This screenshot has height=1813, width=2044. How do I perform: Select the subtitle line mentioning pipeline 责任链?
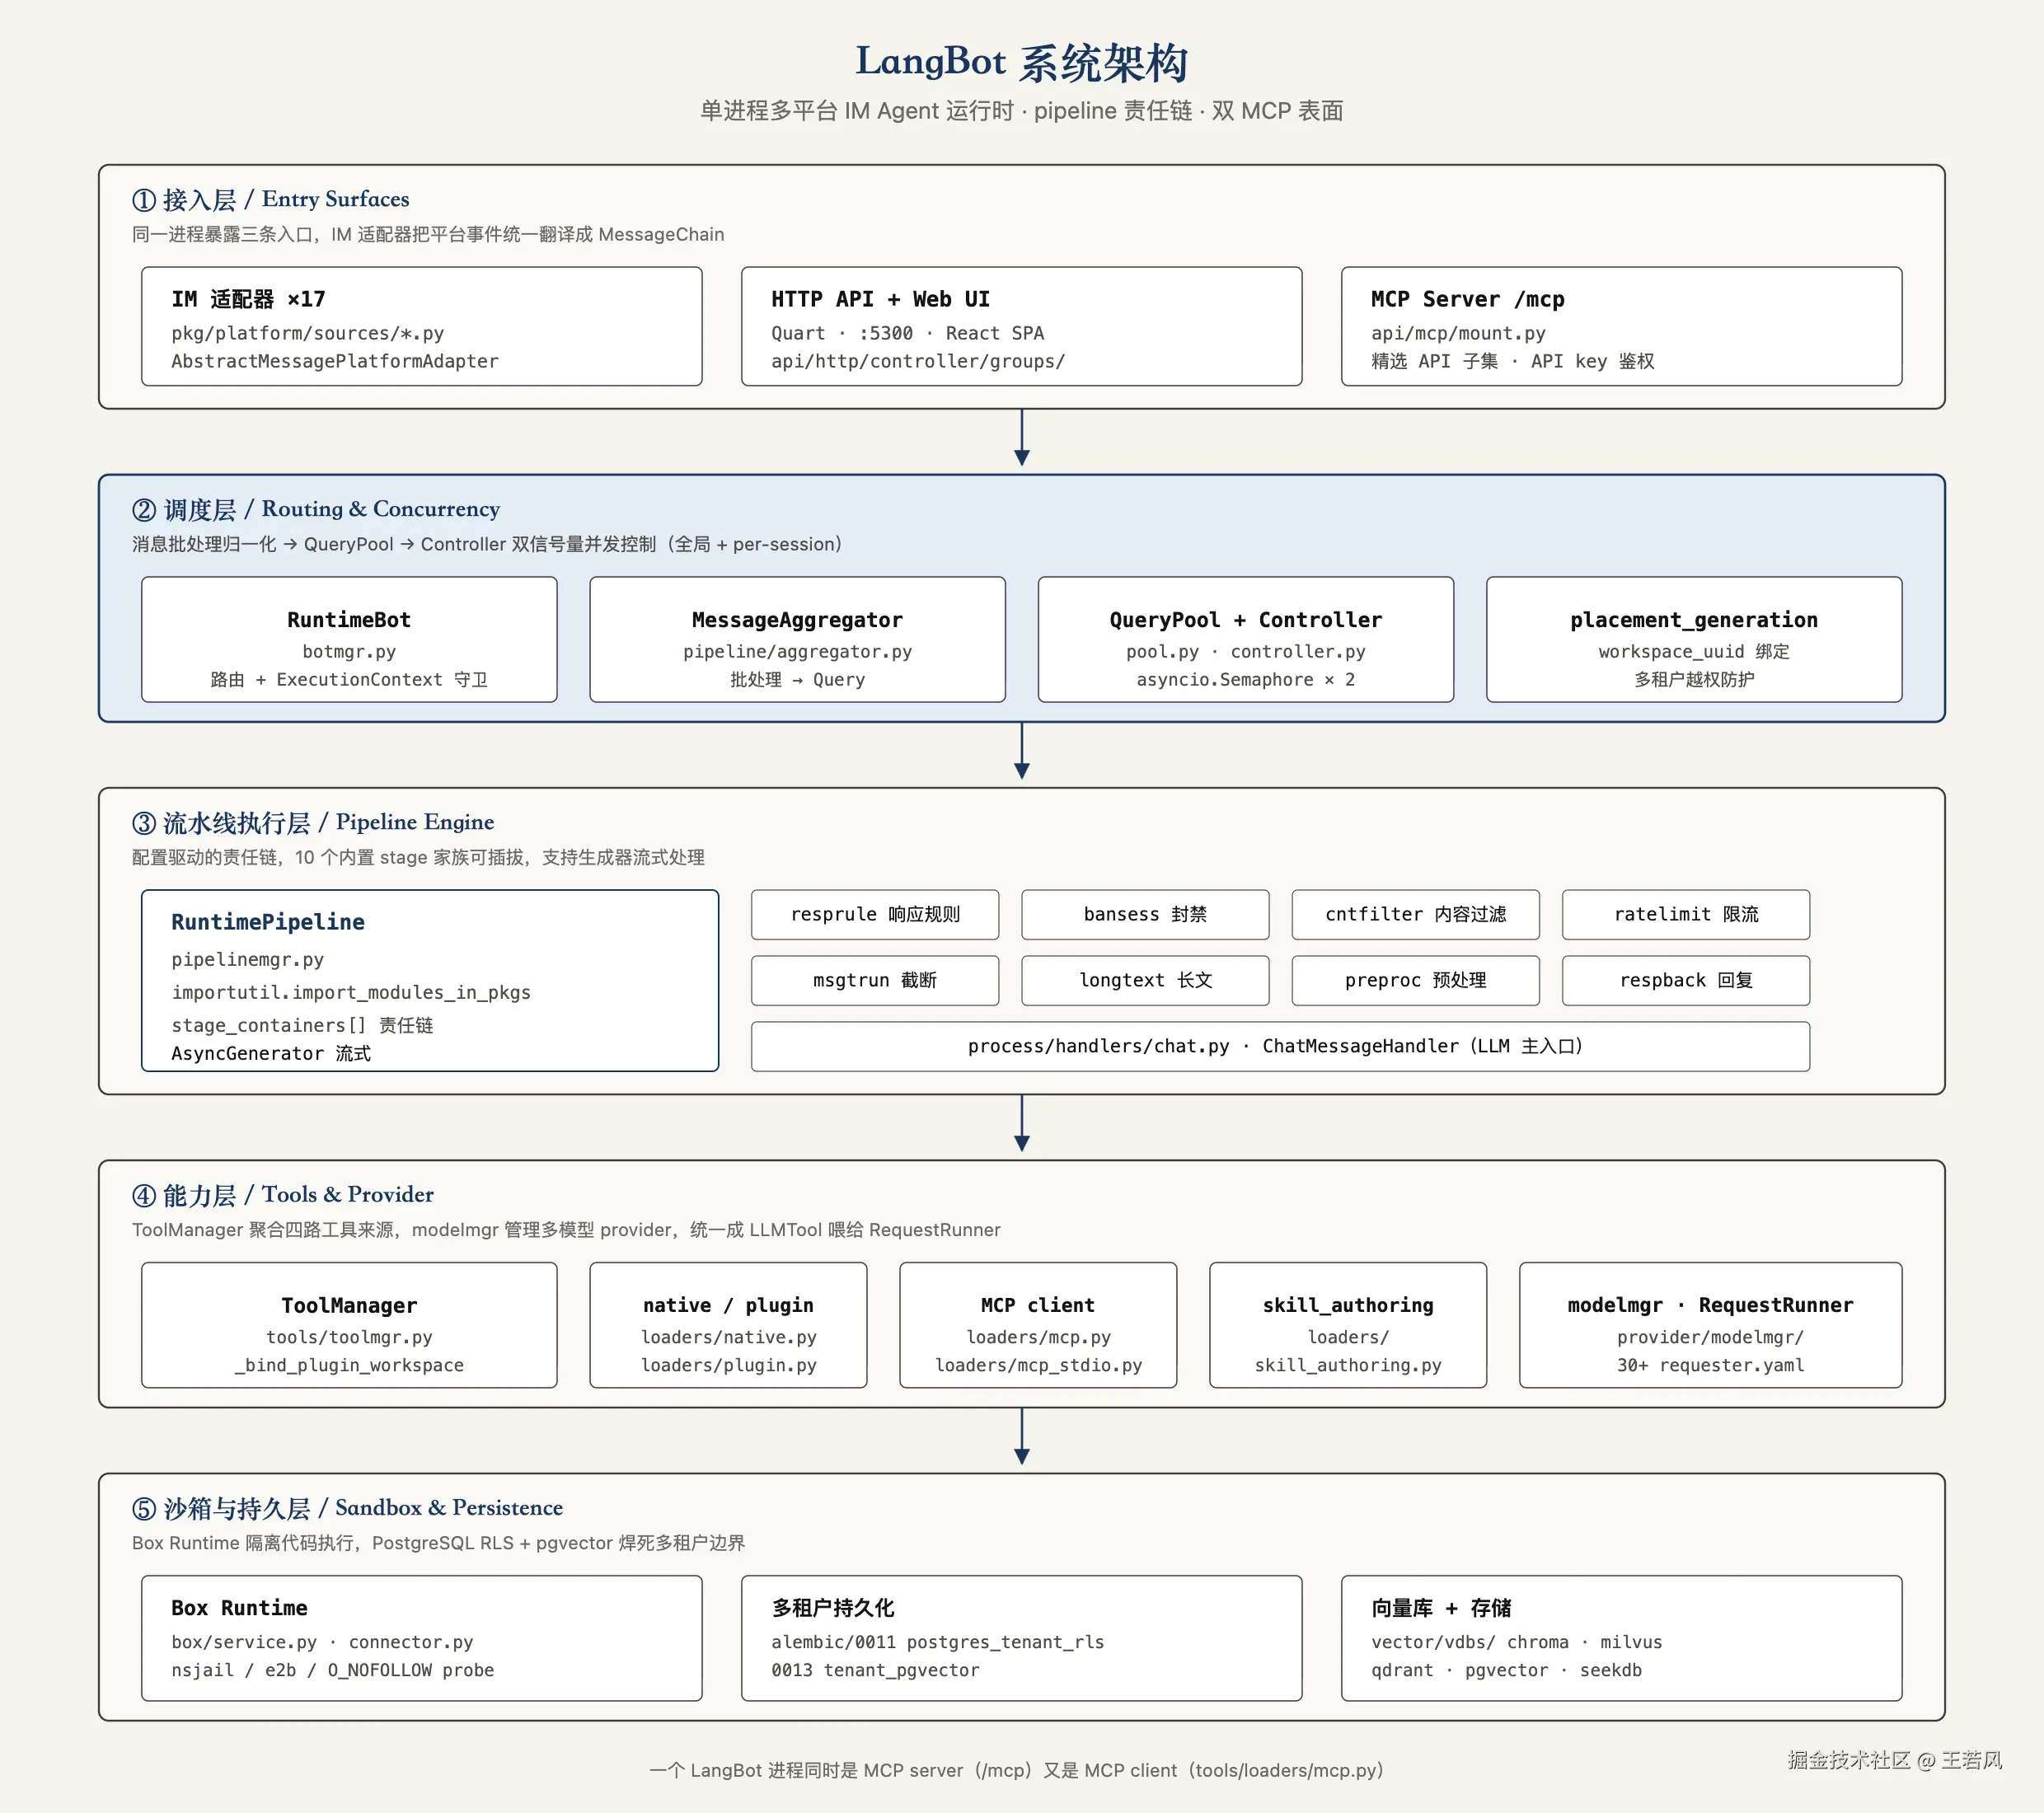click(x=1021, y=111)
